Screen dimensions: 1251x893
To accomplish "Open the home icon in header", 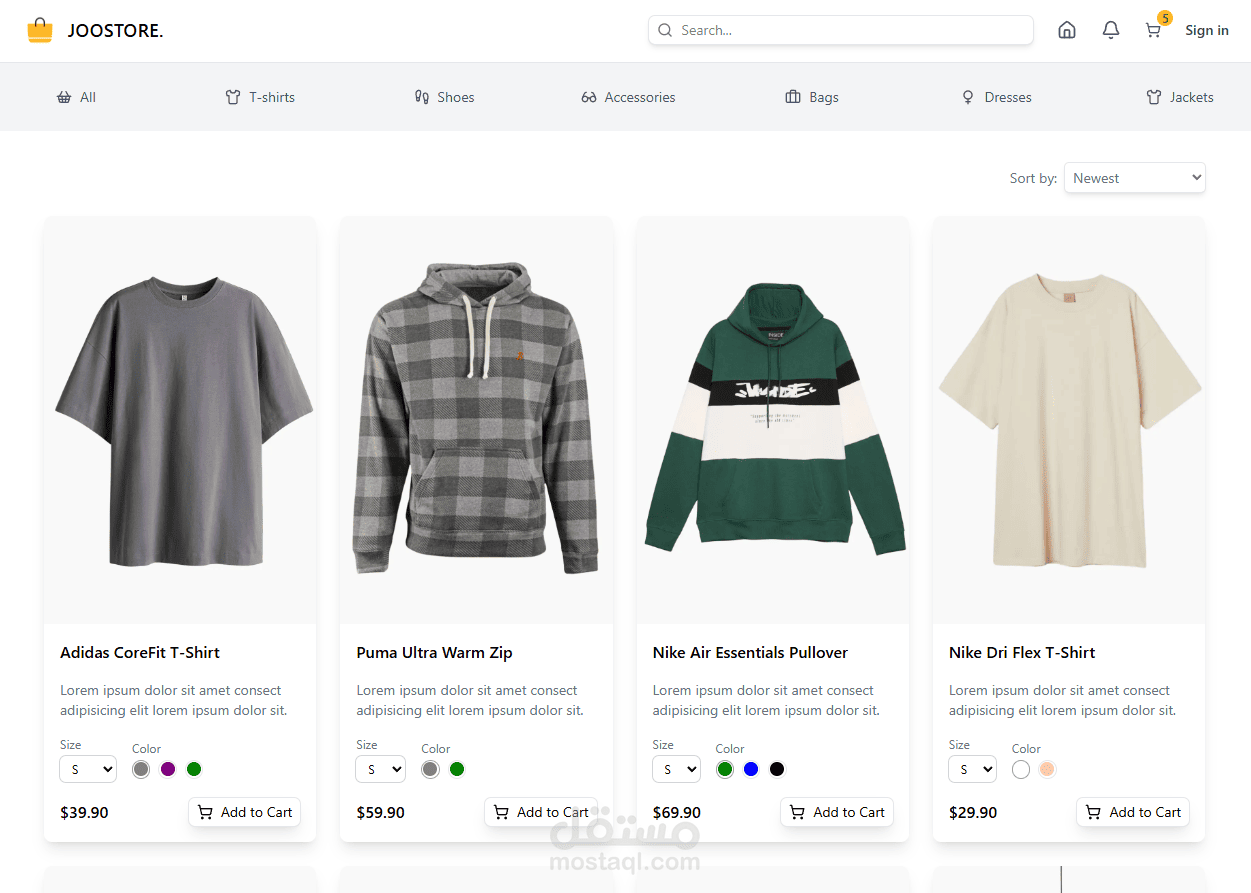I will pos(1067,30).
